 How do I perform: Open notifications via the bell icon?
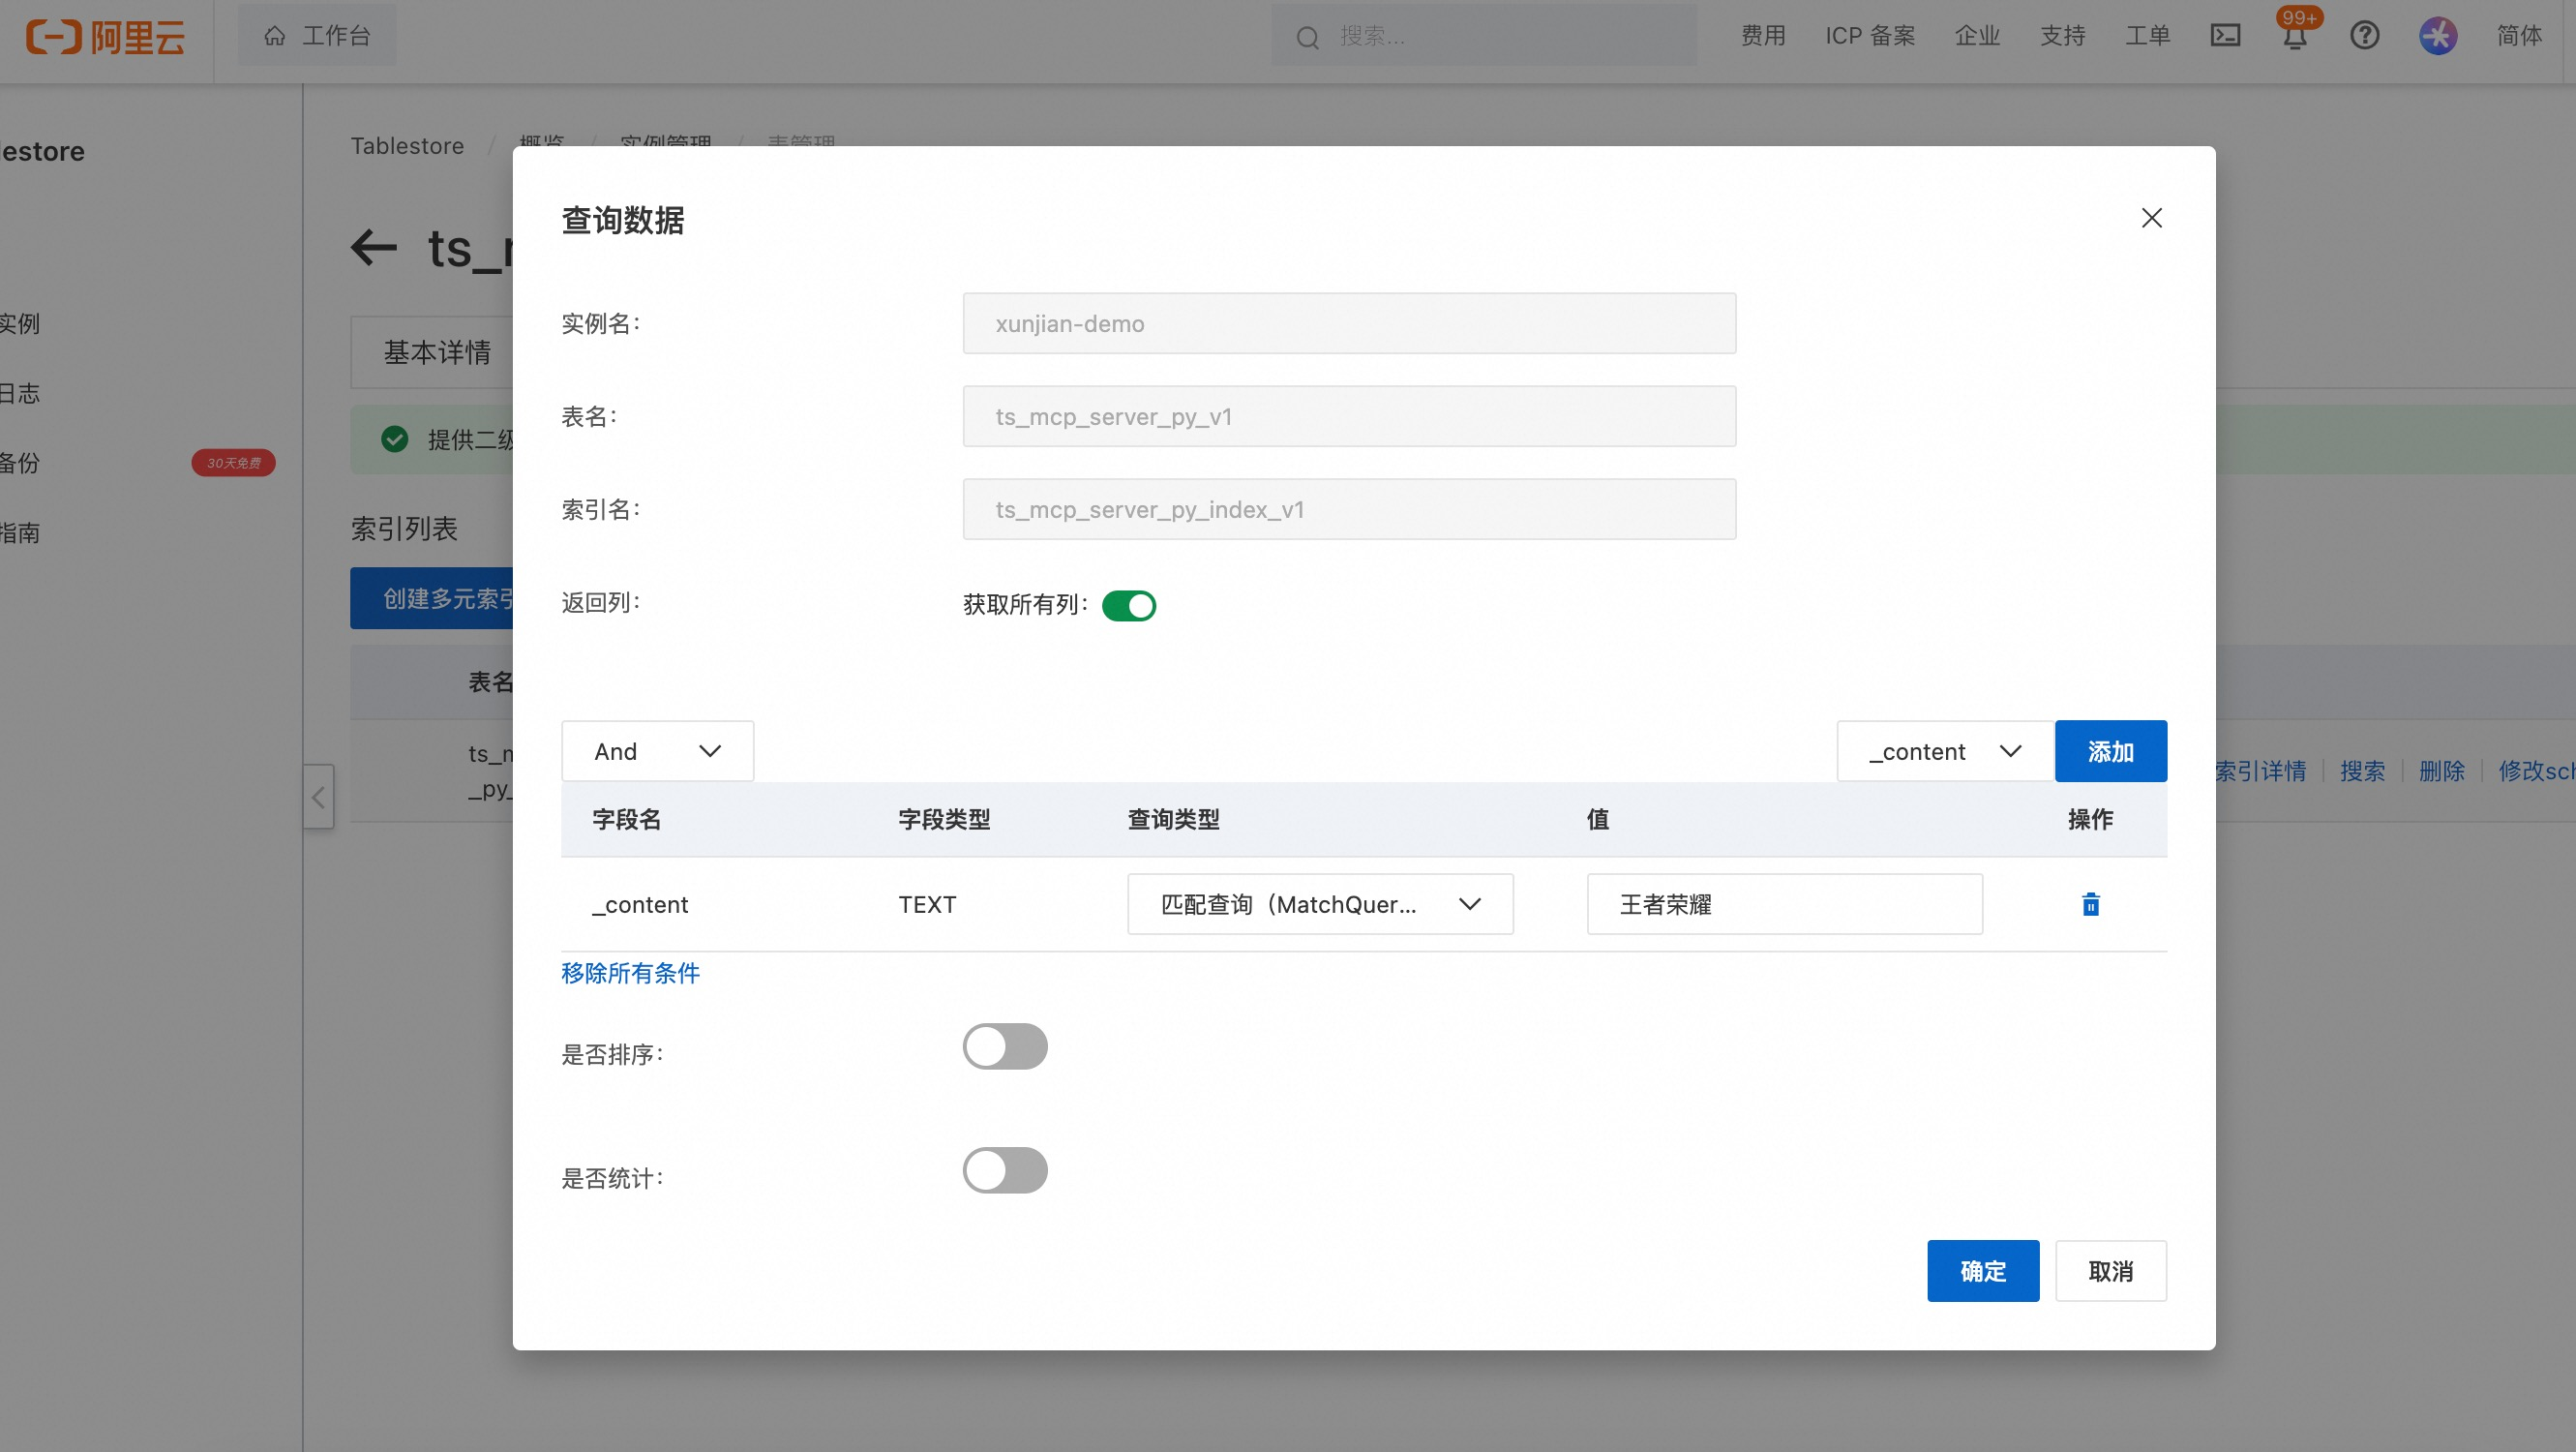(2293, 37)
